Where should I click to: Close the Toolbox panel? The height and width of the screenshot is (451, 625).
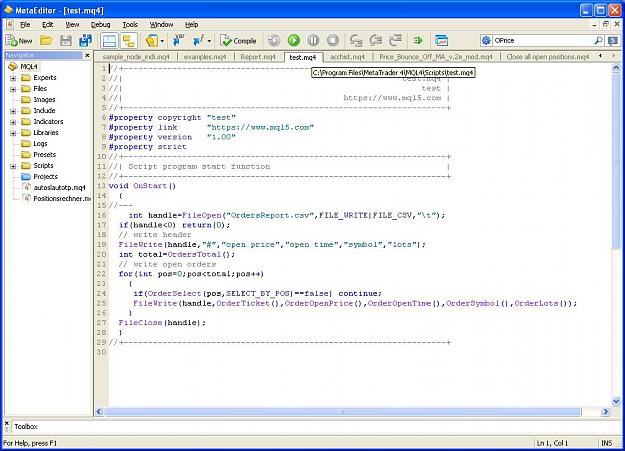pos(6,423)
